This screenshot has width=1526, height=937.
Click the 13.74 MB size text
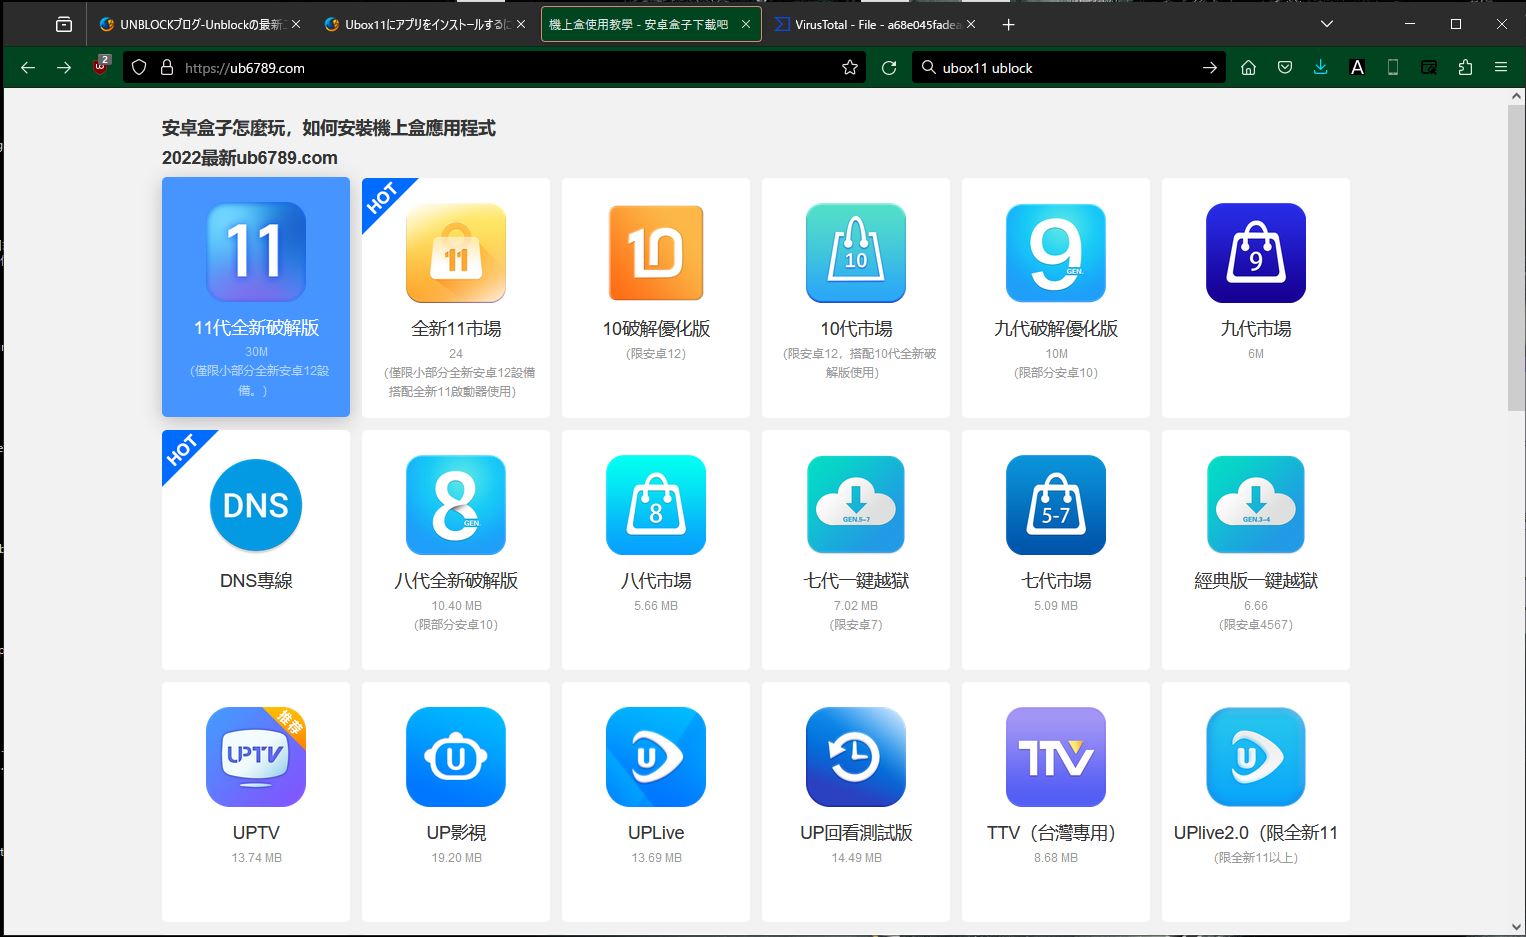point(256,858)
